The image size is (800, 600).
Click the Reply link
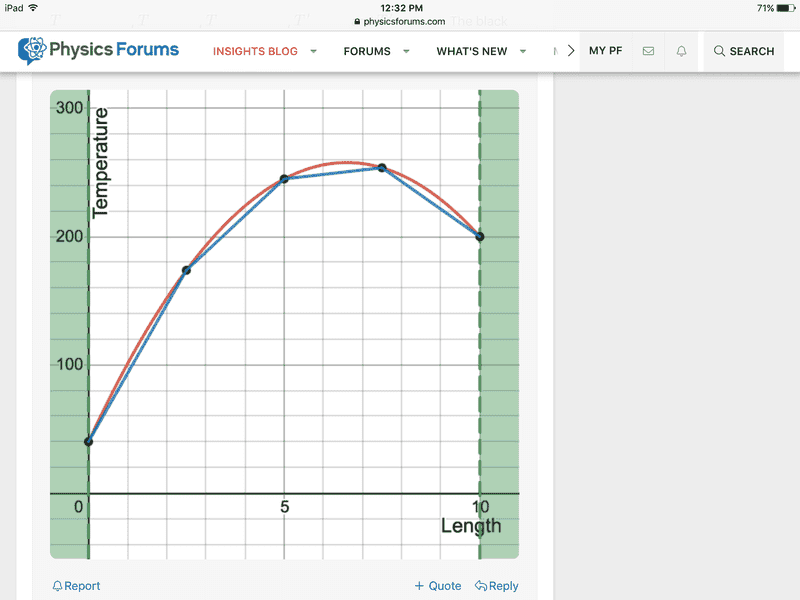click(496, 586)
